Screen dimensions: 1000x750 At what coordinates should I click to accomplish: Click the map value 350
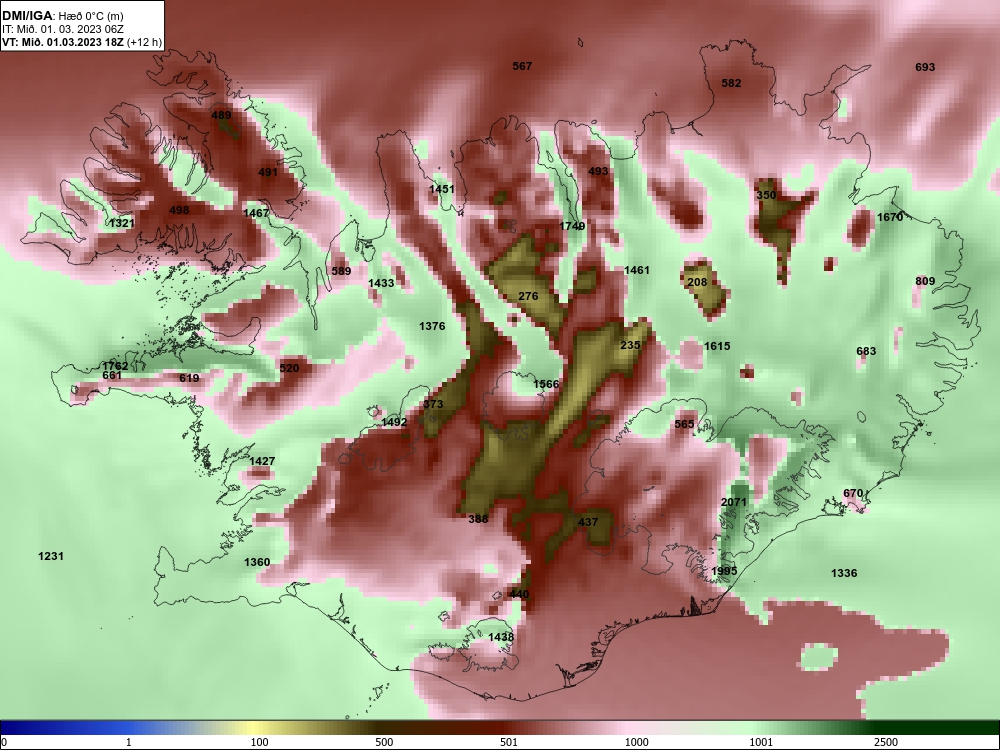[x=766, y=195]
